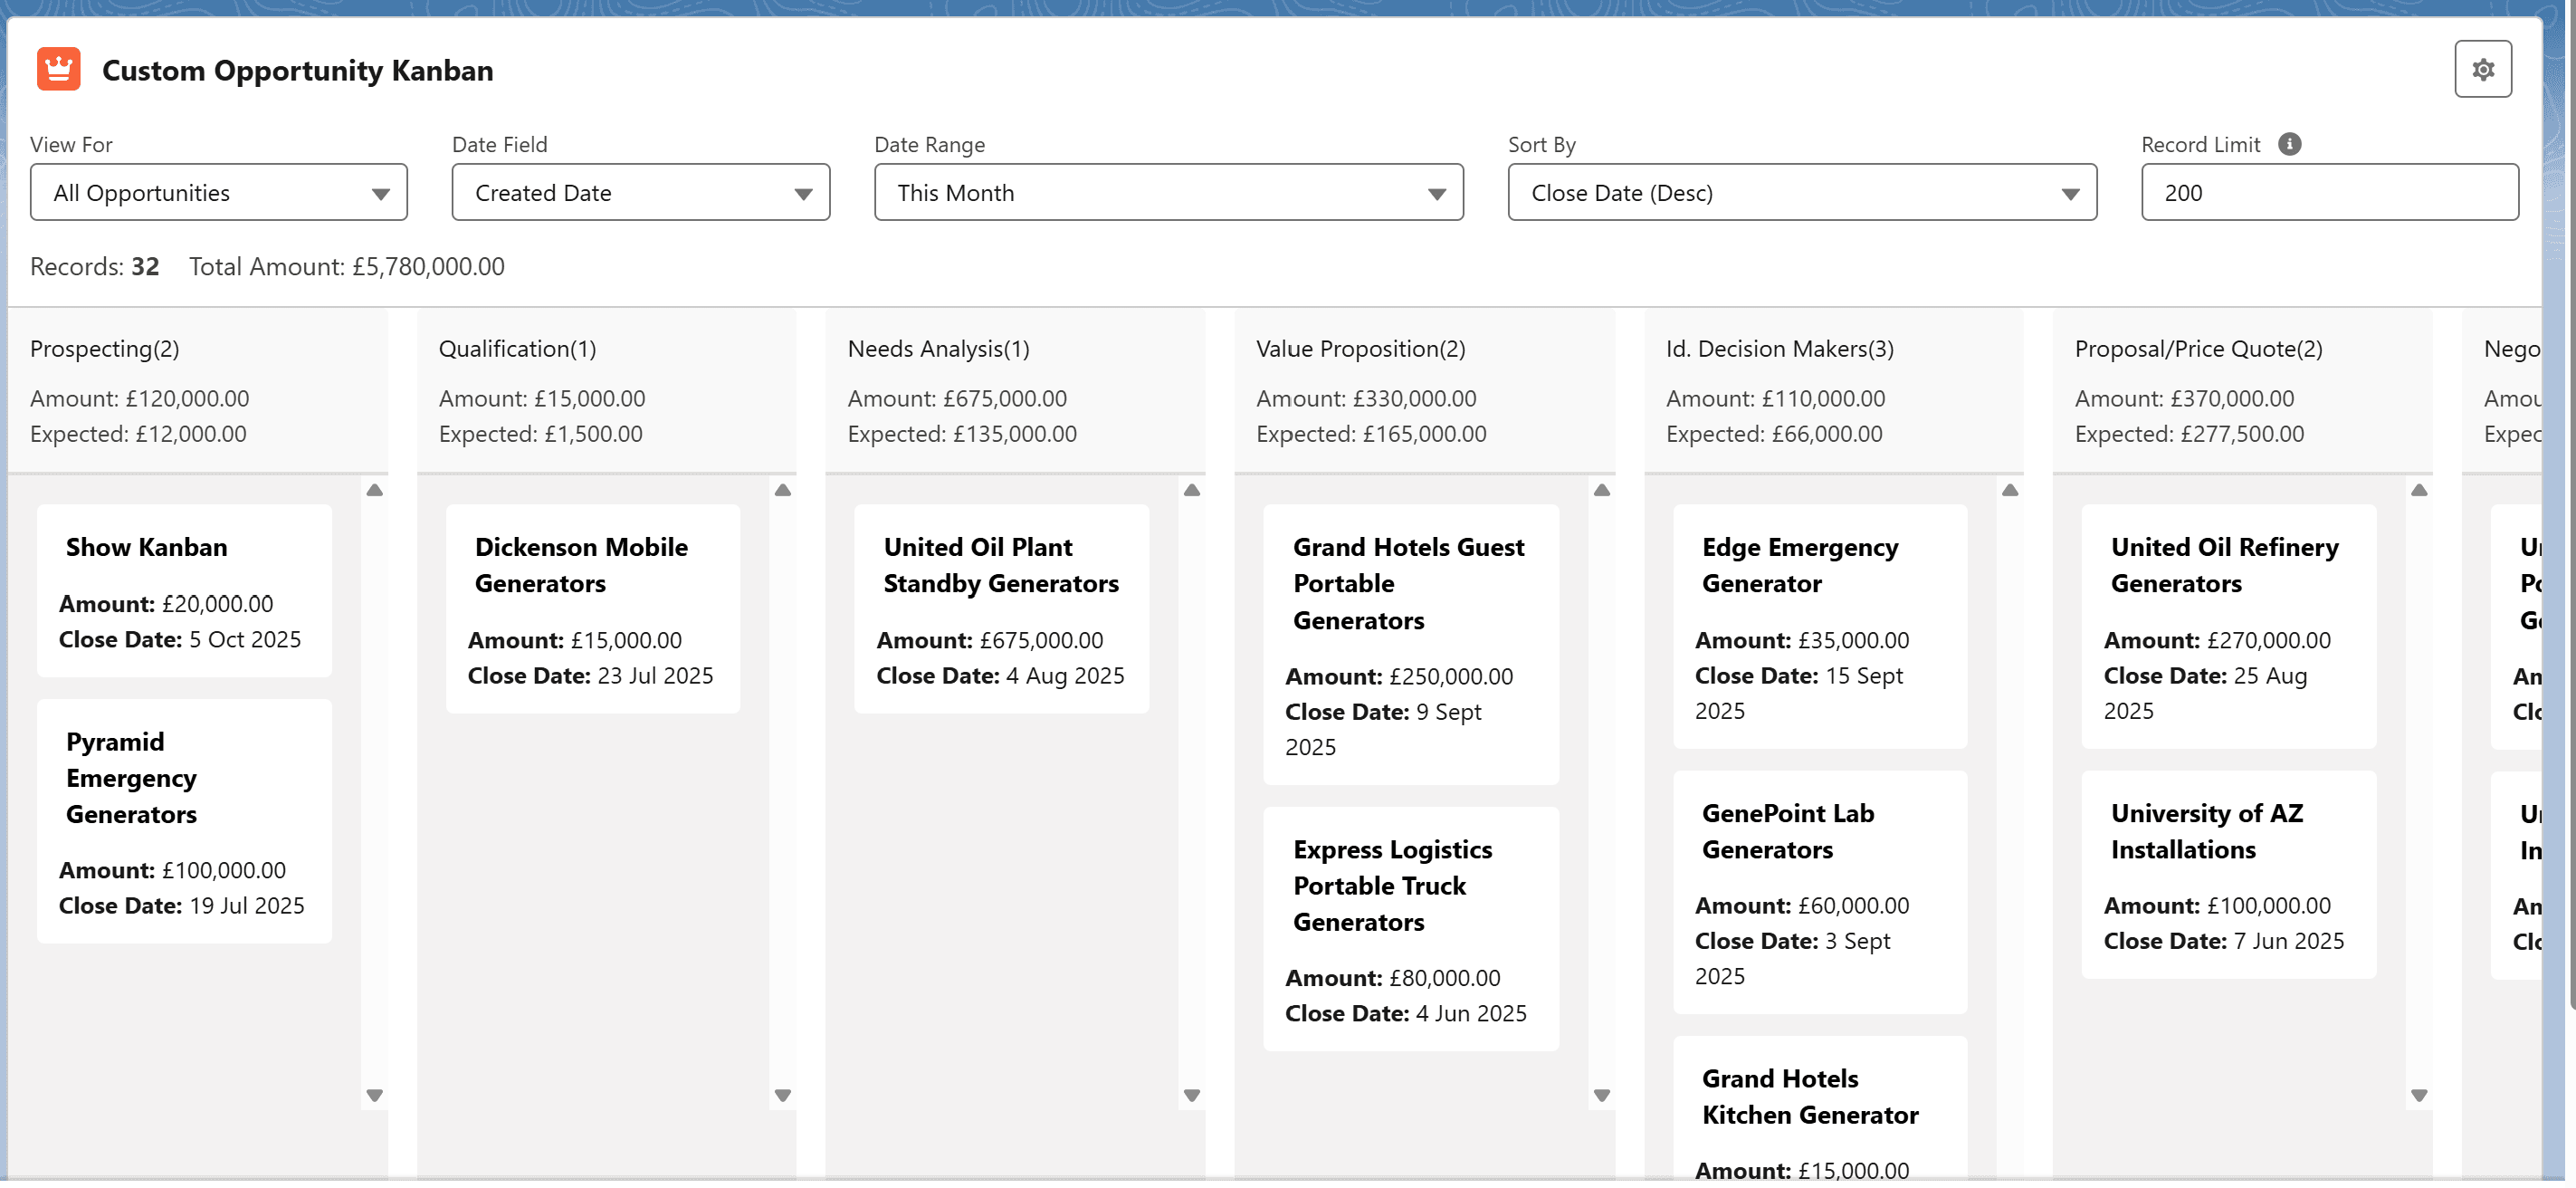Open the kanban settings gear
Screen dimensions: 2576x1188
pos(2482,69)
